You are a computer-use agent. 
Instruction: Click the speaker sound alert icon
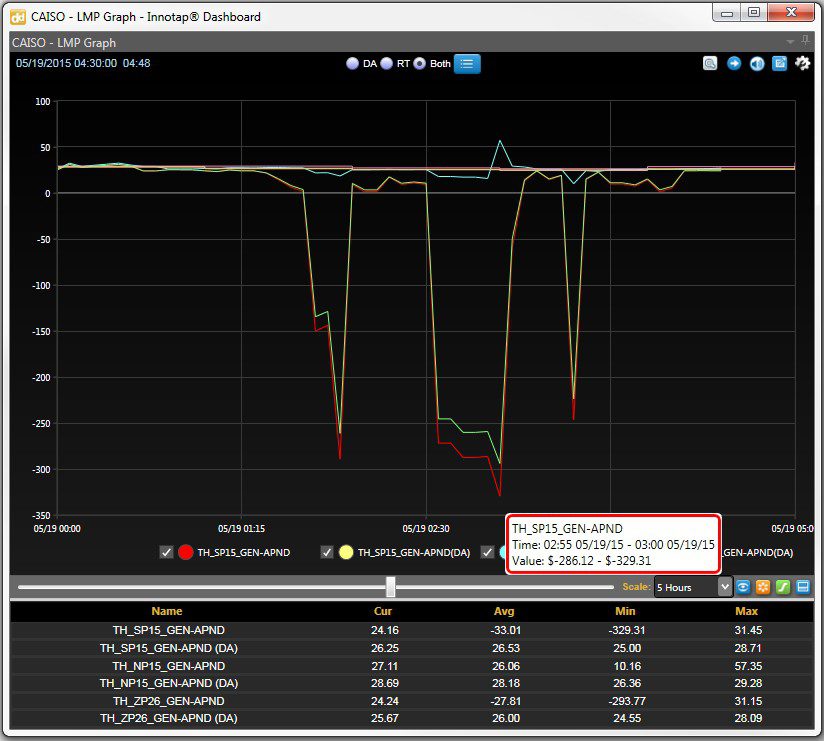tap(757, 64)
